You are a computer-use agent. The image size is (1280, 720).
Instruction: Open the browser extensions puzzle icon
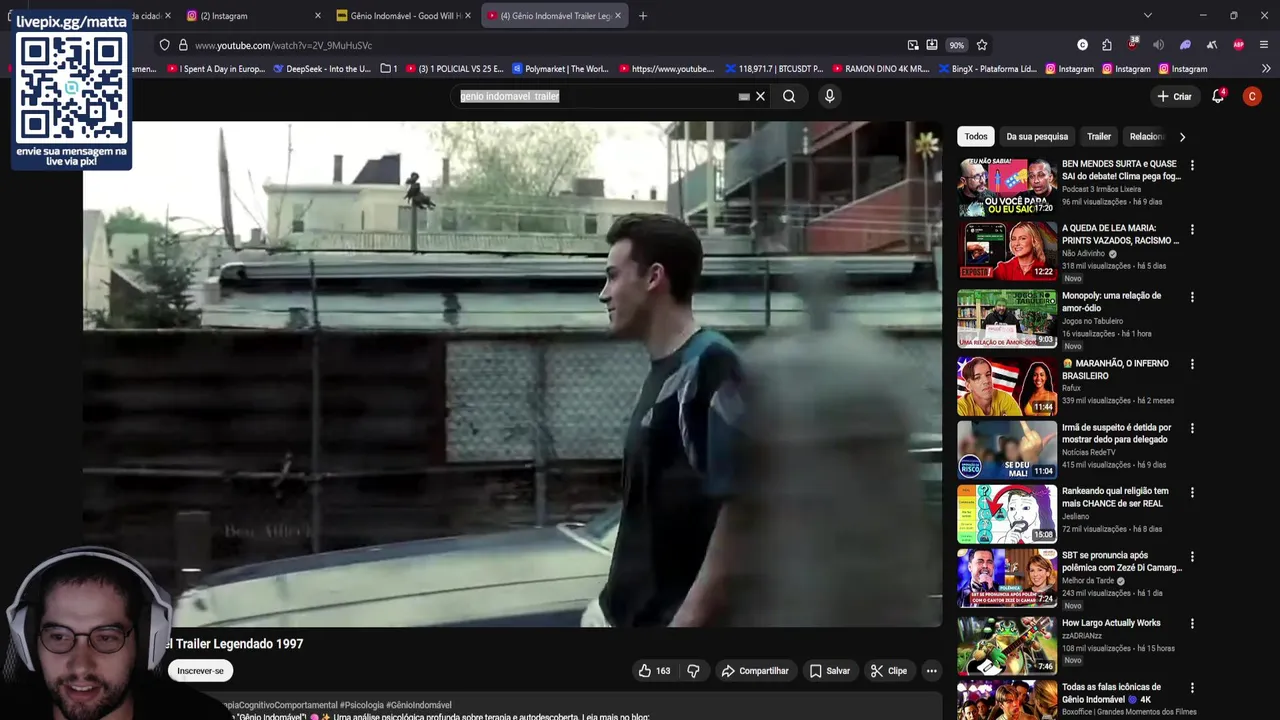tap(1107, 45)
